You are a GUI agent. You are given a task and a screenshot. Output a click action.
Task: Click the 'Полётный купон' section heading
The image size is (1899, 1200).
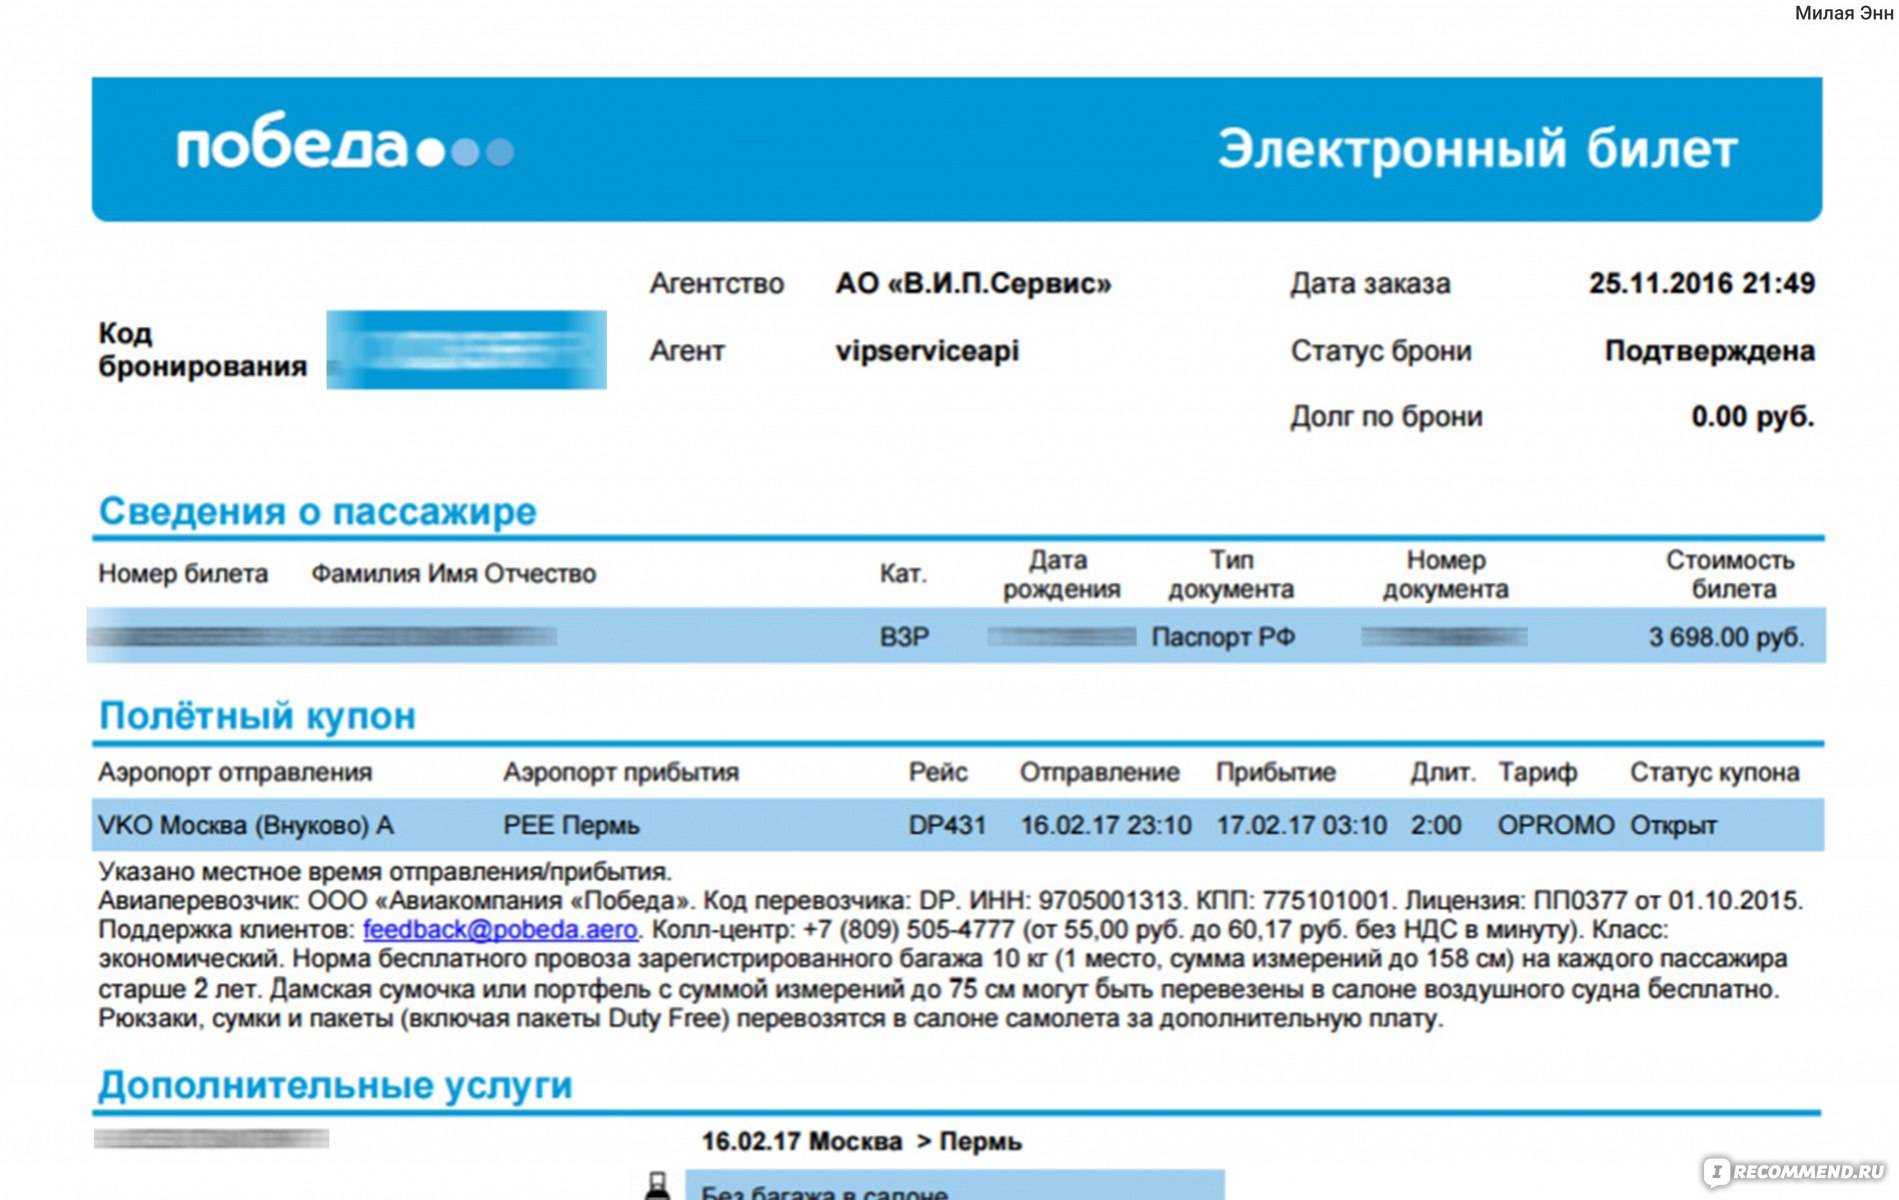point(257,717)
